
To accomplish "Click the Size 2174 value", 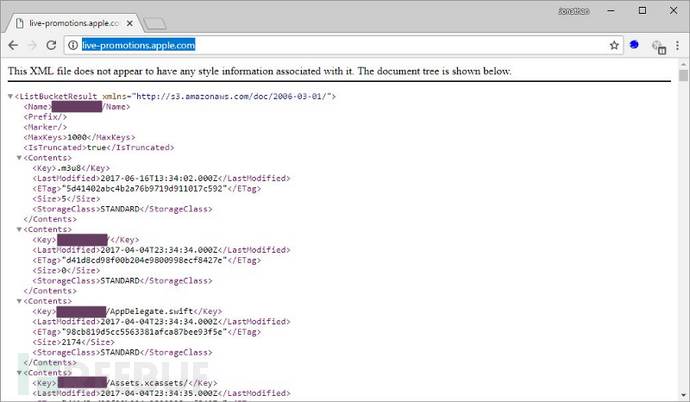I will tap(72, 342).
